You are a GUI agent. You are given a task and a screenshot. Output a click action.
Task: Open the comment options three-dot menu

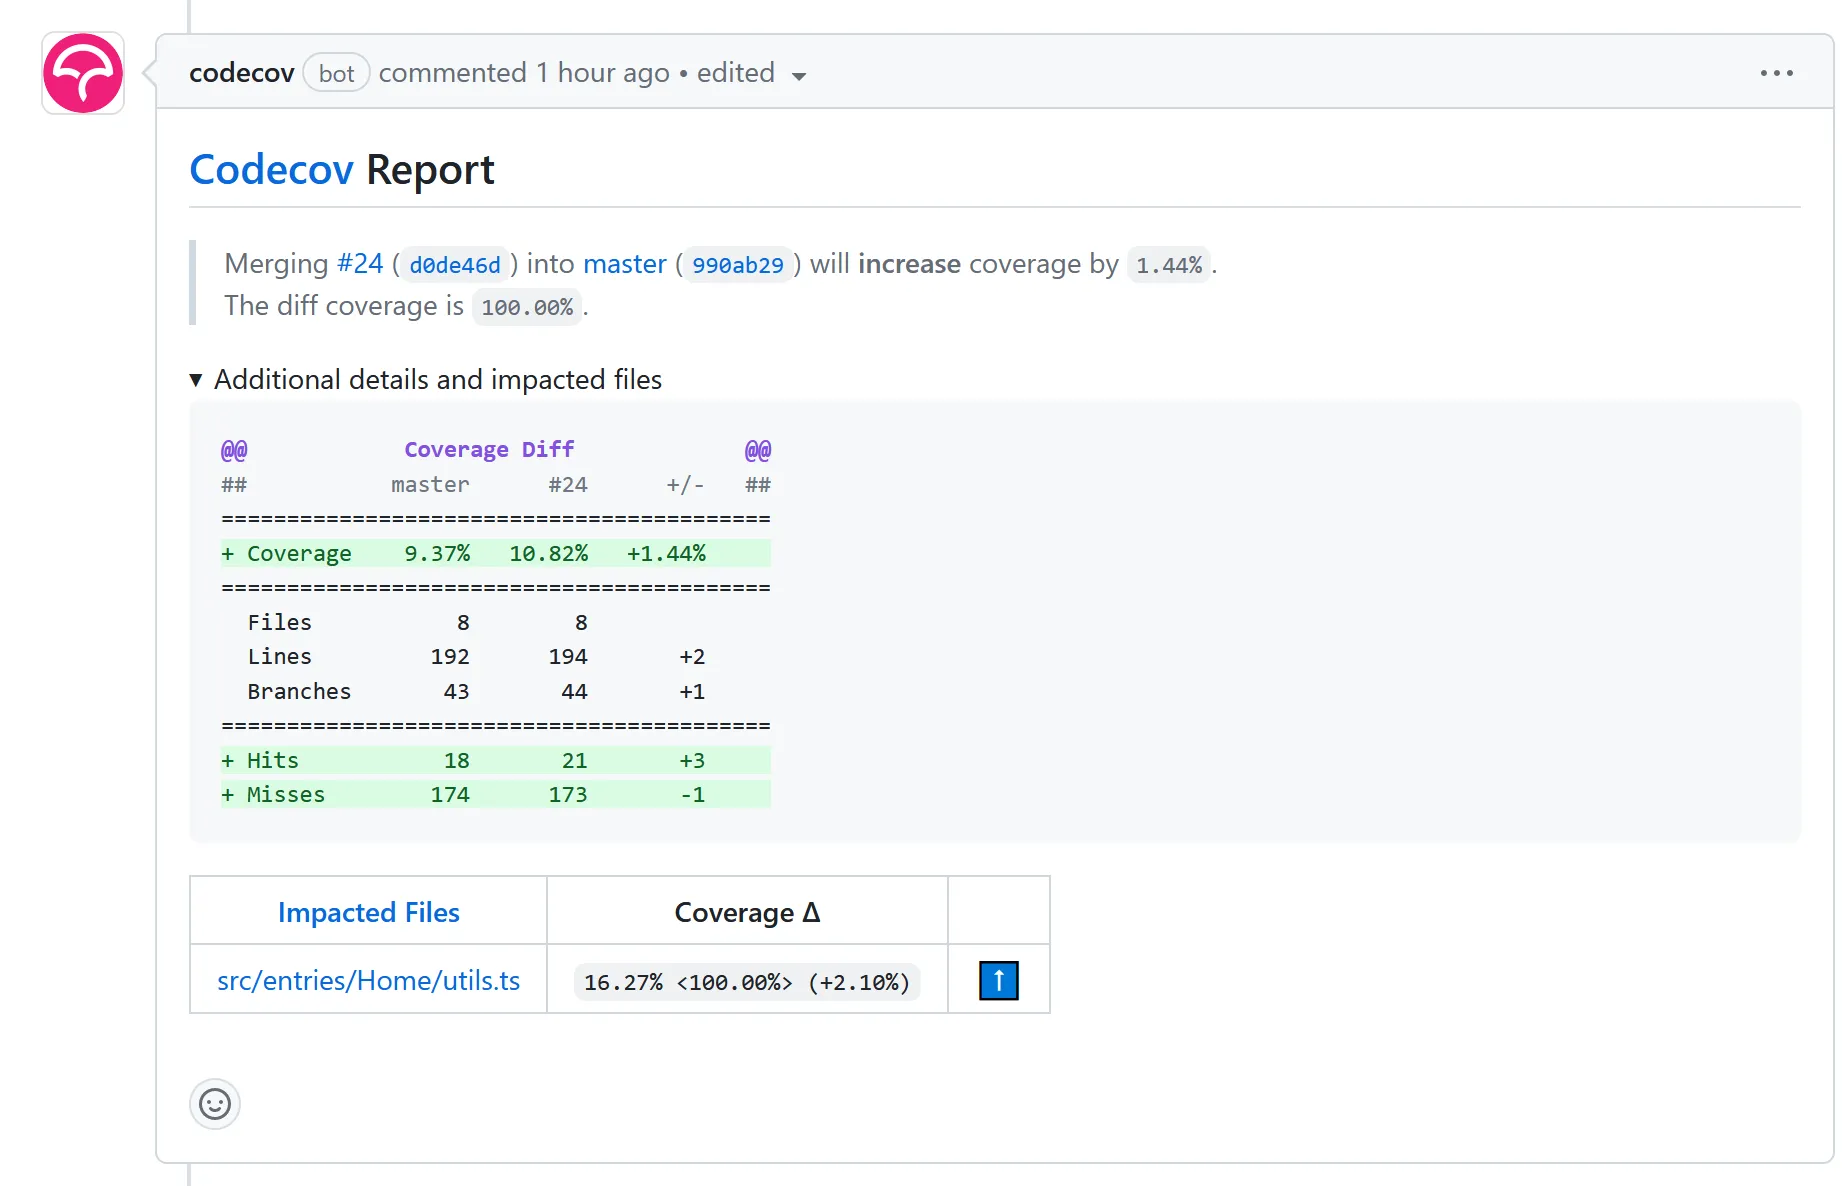(1776, 73)
